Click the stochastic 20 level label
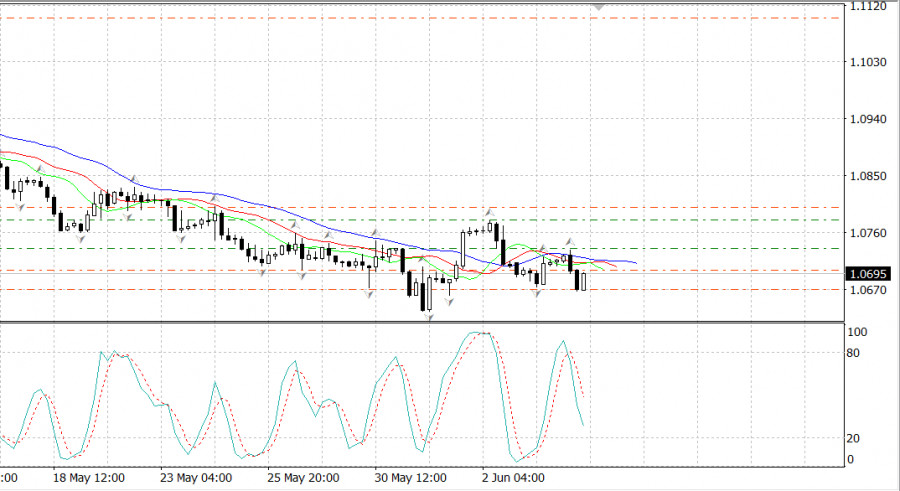The image size is (900, 491). [856, 438]
